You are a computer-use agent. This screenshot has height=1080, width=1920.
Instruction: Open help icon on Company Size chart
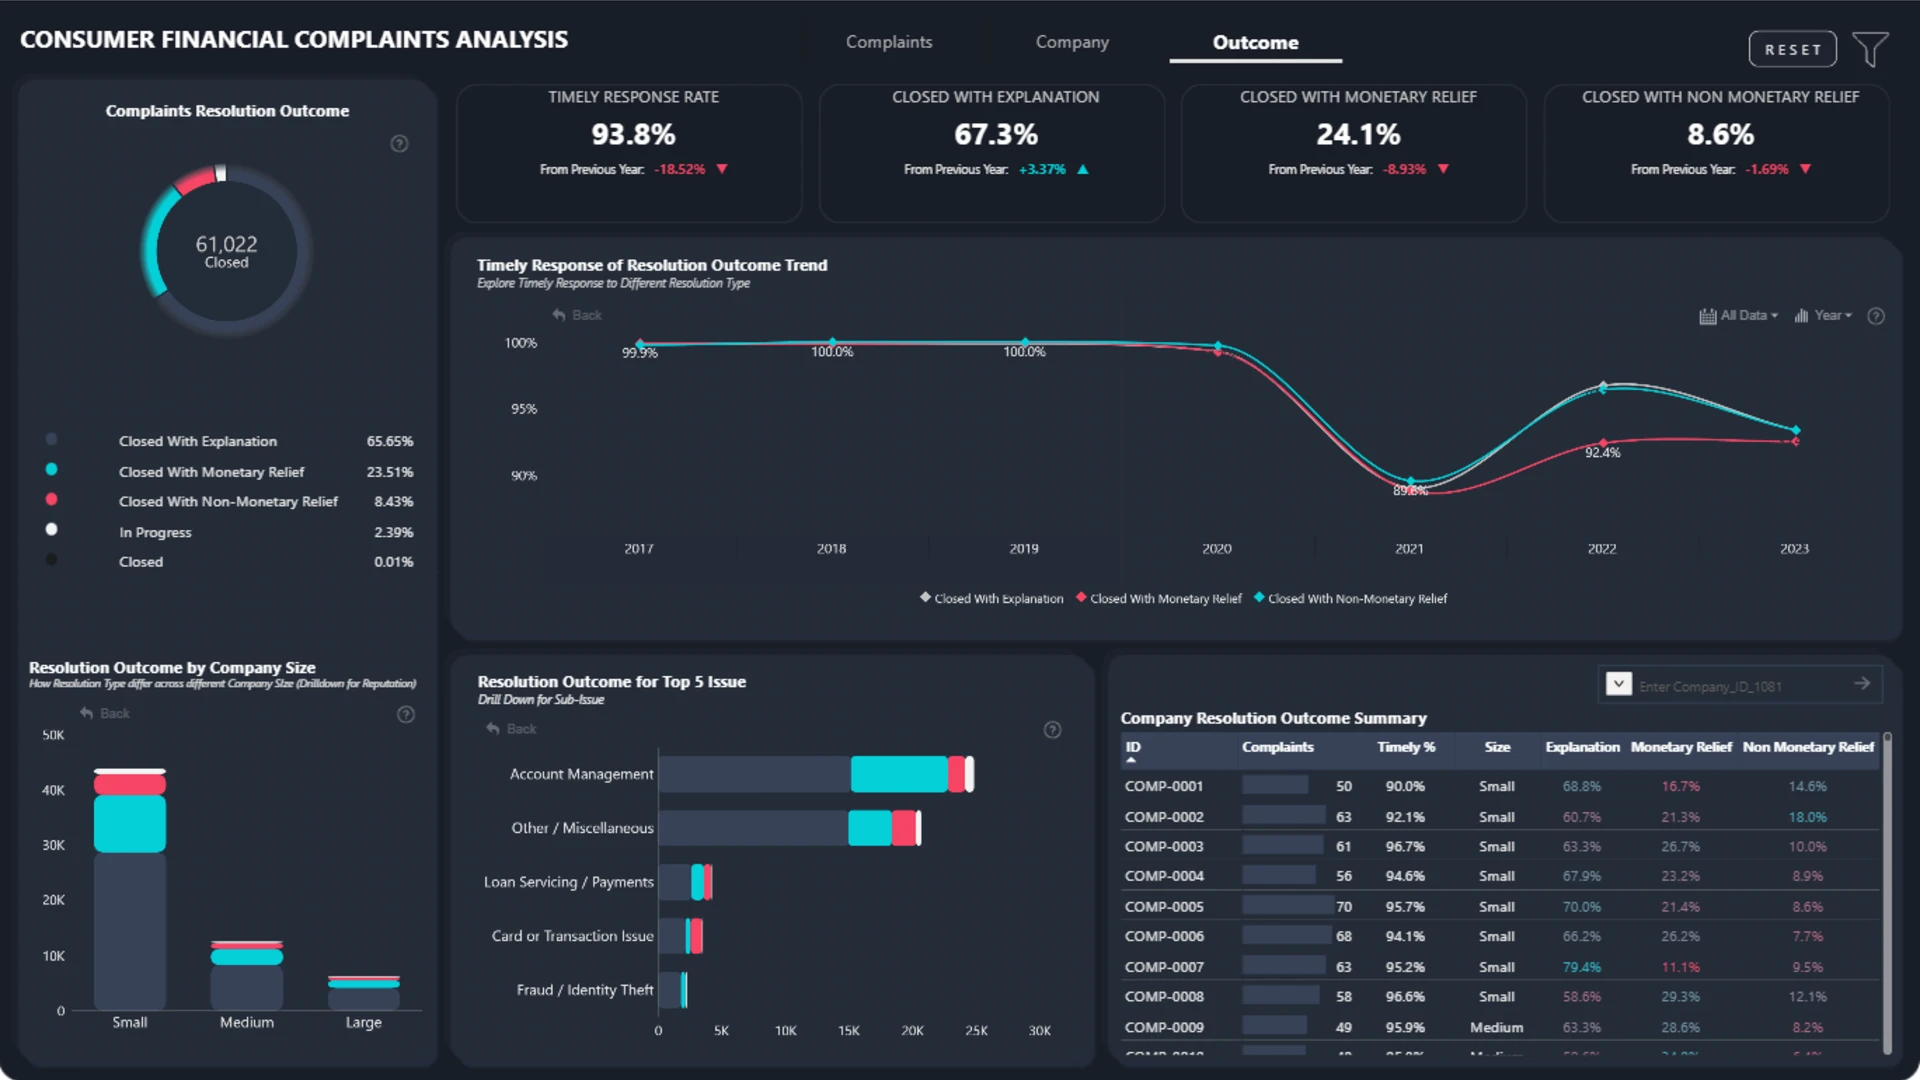(x=406, y=714)
